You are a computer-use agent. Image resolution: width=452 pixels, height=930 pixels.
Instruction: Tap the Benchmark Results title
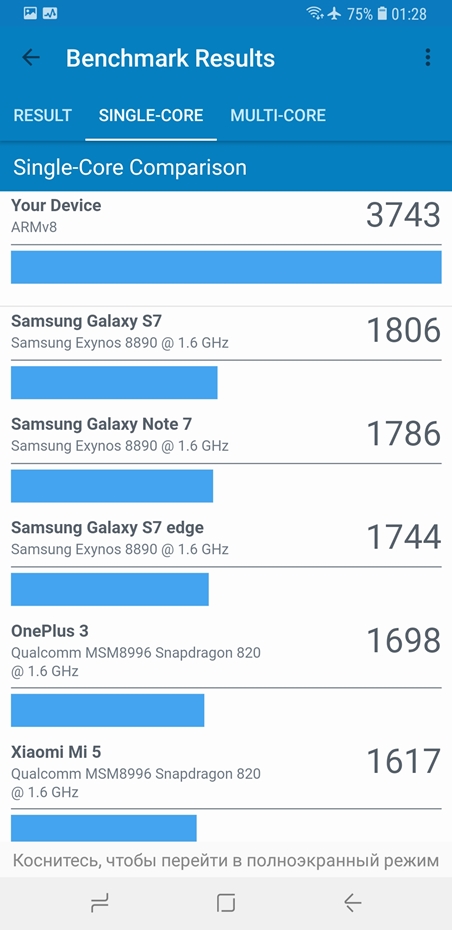click(x=170, y=58)
